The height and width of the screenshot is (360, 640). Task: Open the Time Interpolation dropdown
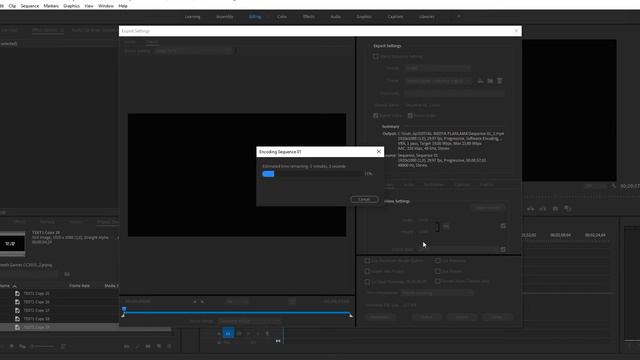[x=437, y=293]
